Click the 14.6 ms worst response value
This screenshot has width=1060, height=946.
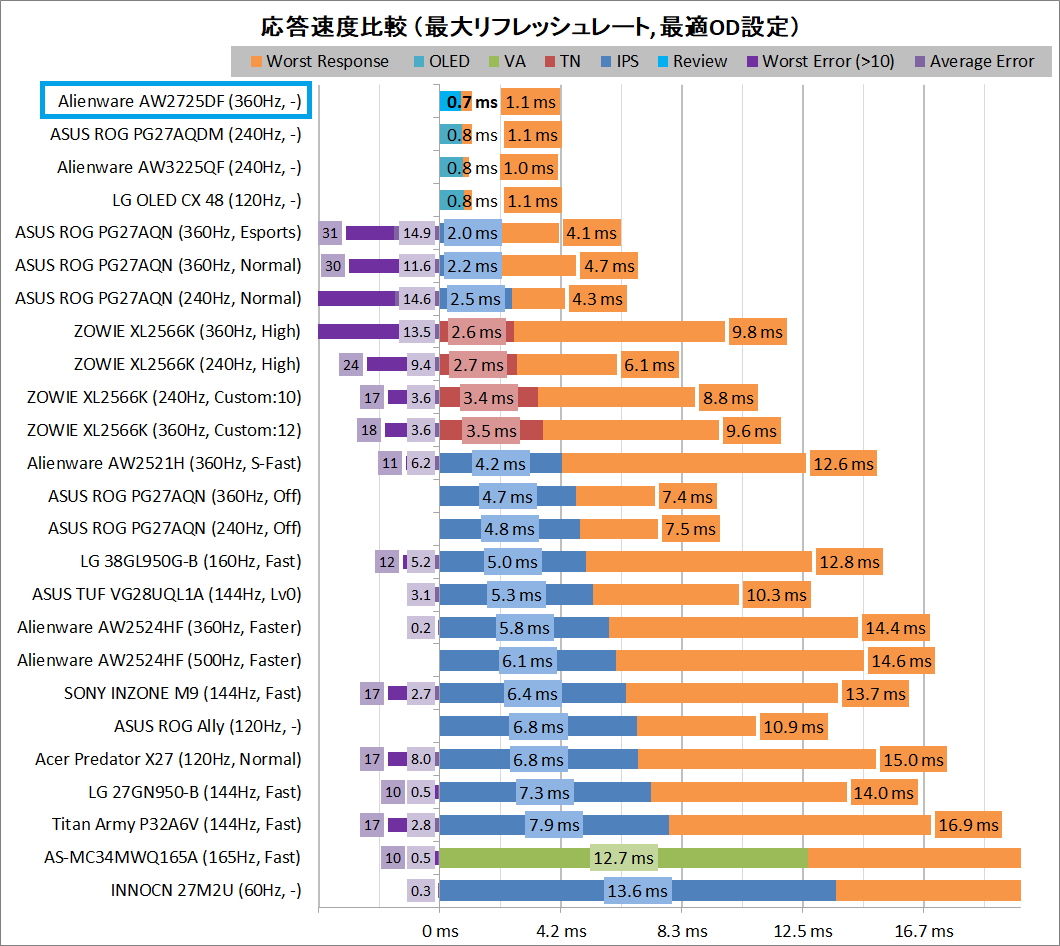coord(901,661)
